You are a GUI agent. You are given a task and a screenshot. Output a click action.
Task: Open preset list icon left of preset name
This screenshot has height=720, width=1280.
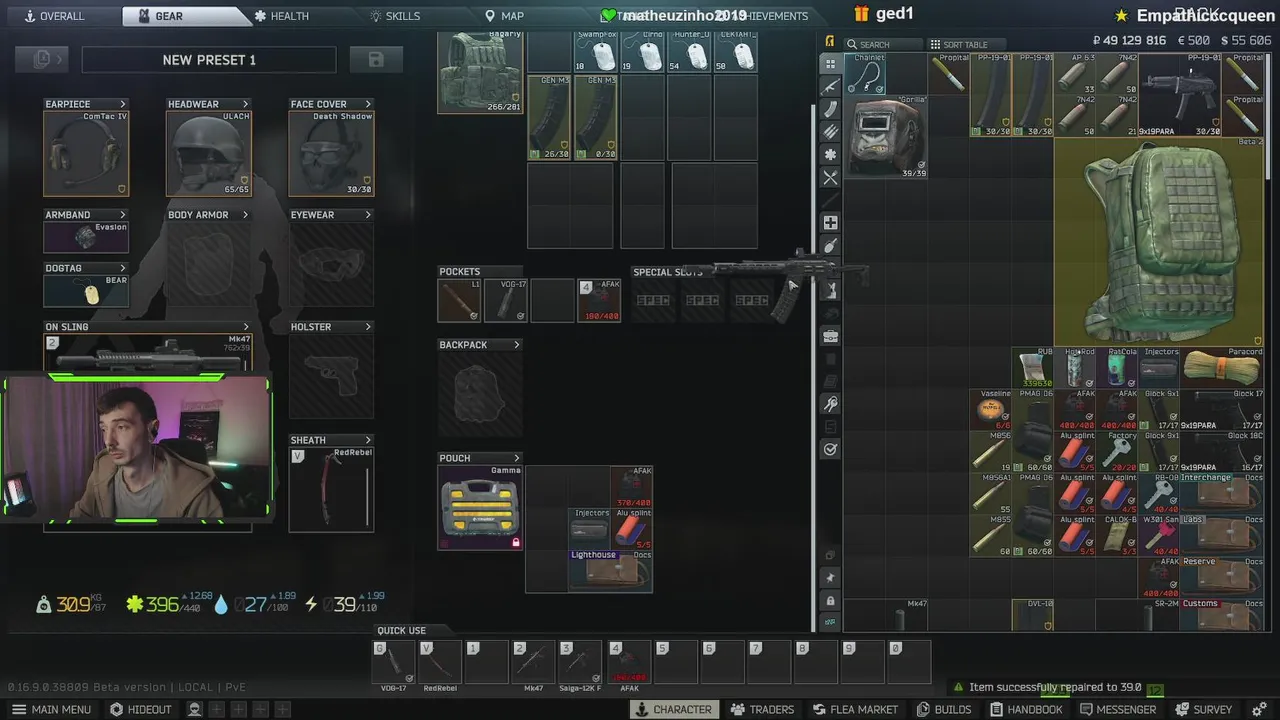pos(41,60)
